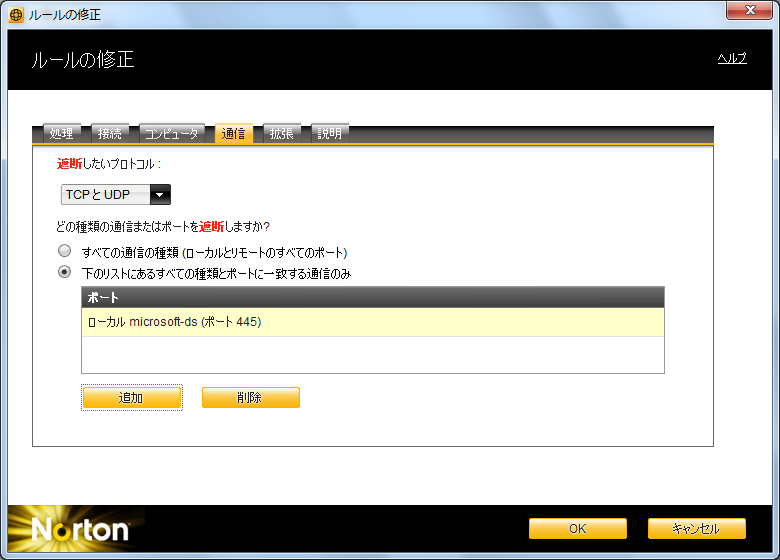Choose the 下のリストにある radio option
Screen dimensions: 780x560
pyautogui.click(x=65, y=272)
